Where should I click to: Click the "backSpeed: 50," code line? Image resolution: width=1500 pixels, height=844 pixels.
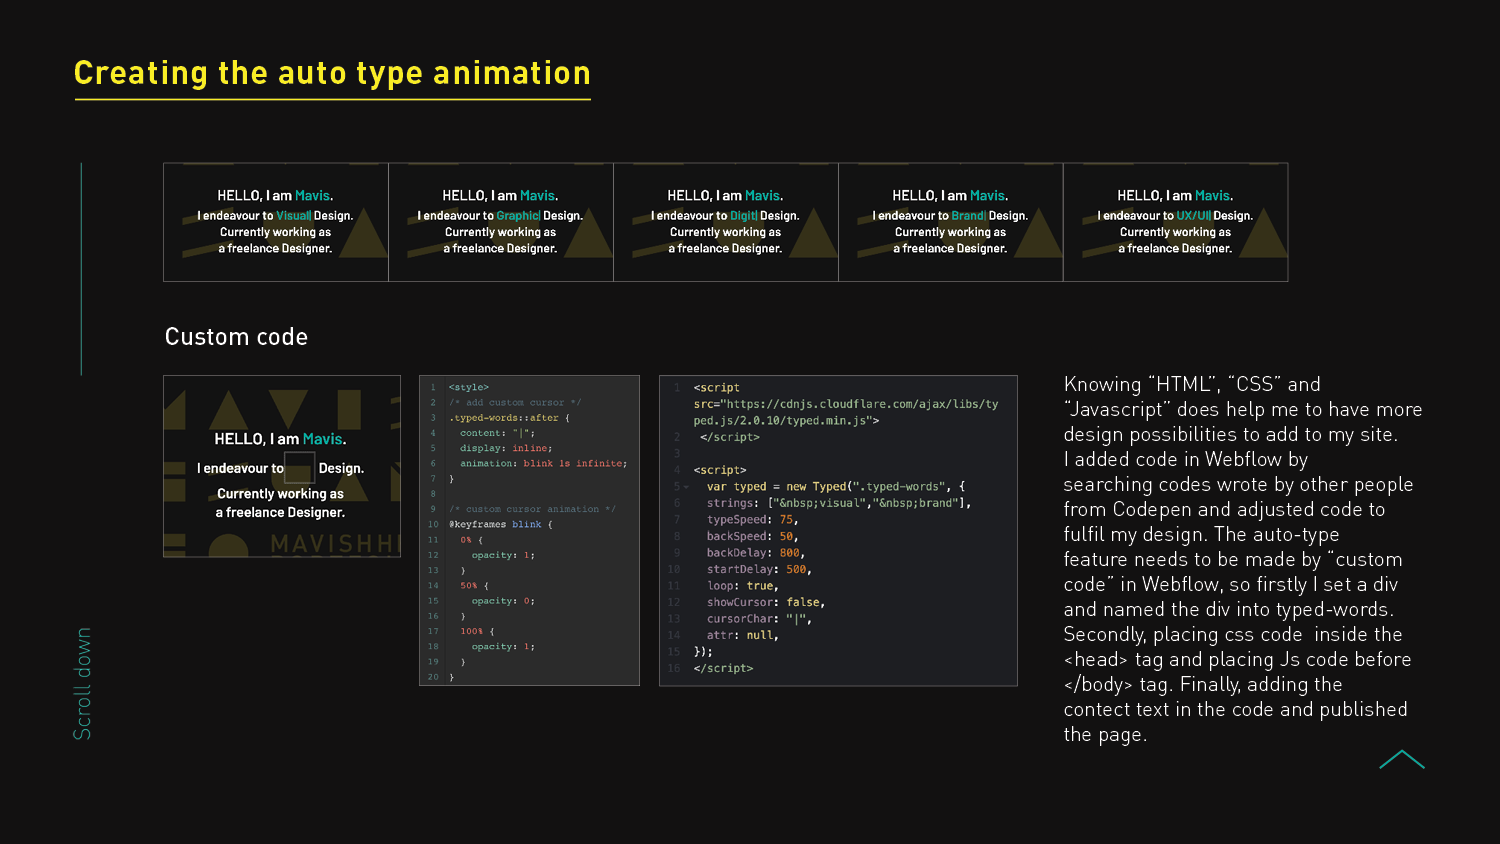752,536
